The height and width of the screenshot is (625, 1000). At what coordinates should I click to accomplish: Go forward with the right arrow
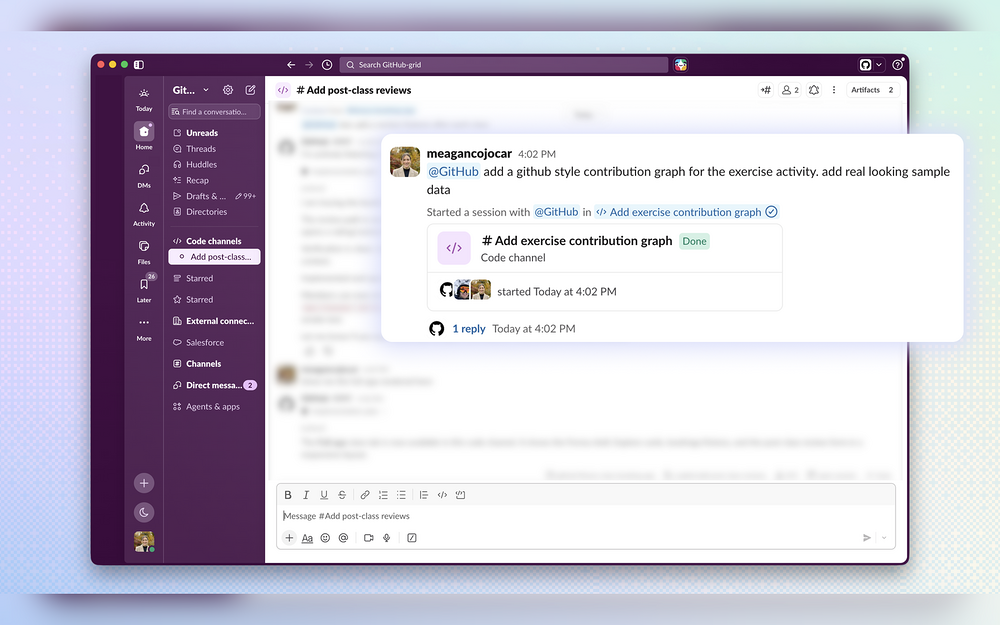click(x=309, y=64)
